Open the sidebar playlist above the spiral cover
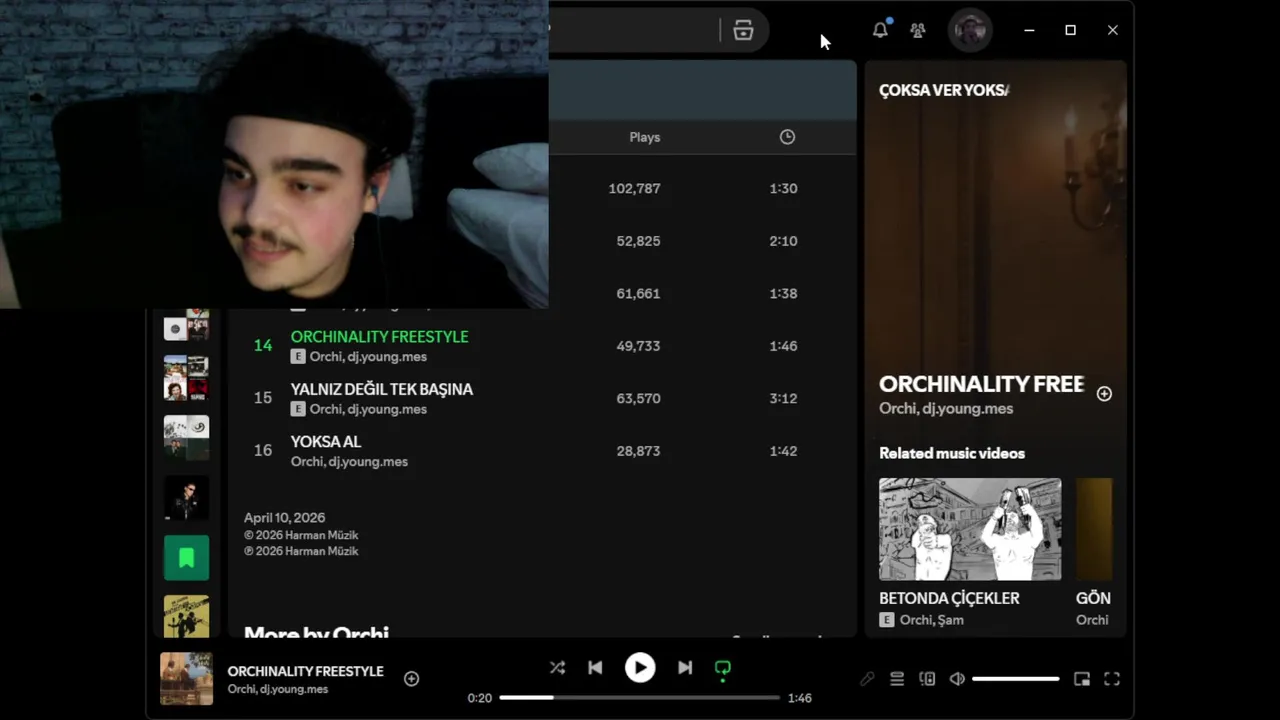The width and height of the screenshot is (1280, 720). (186, 378)
